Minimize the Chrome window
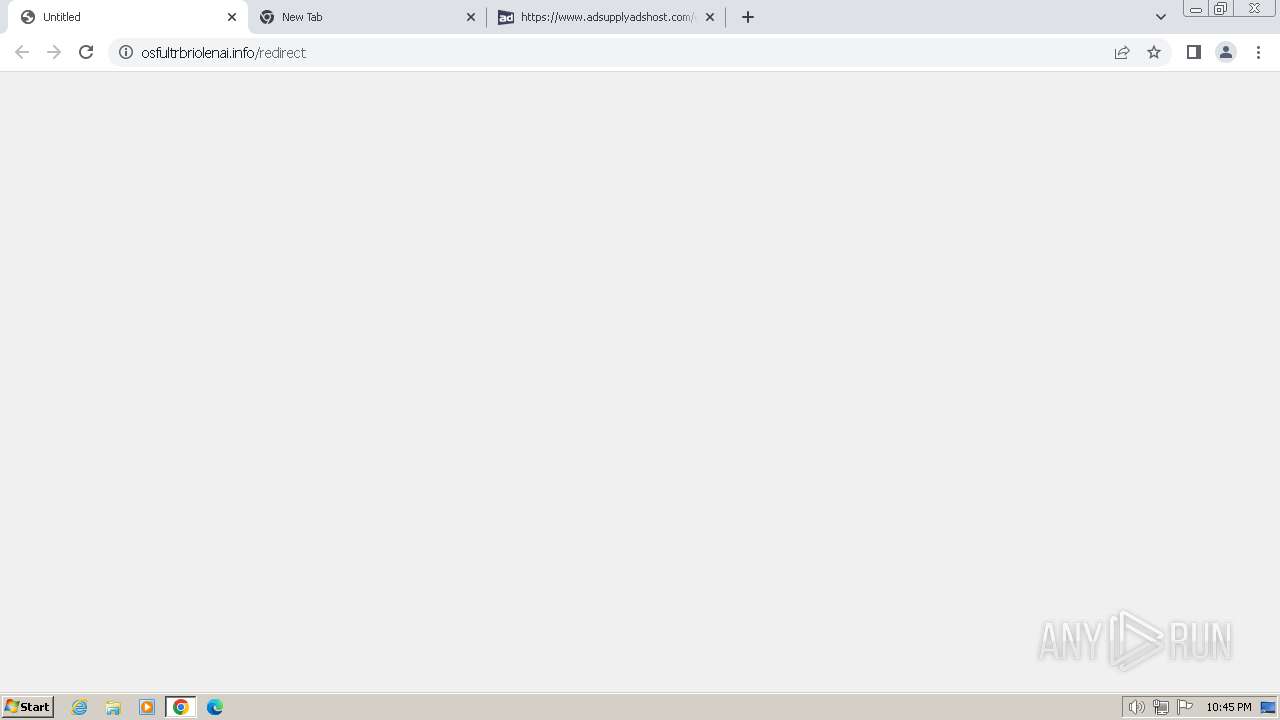Viewport: 1280px width, 720px height. [1195, 9]
